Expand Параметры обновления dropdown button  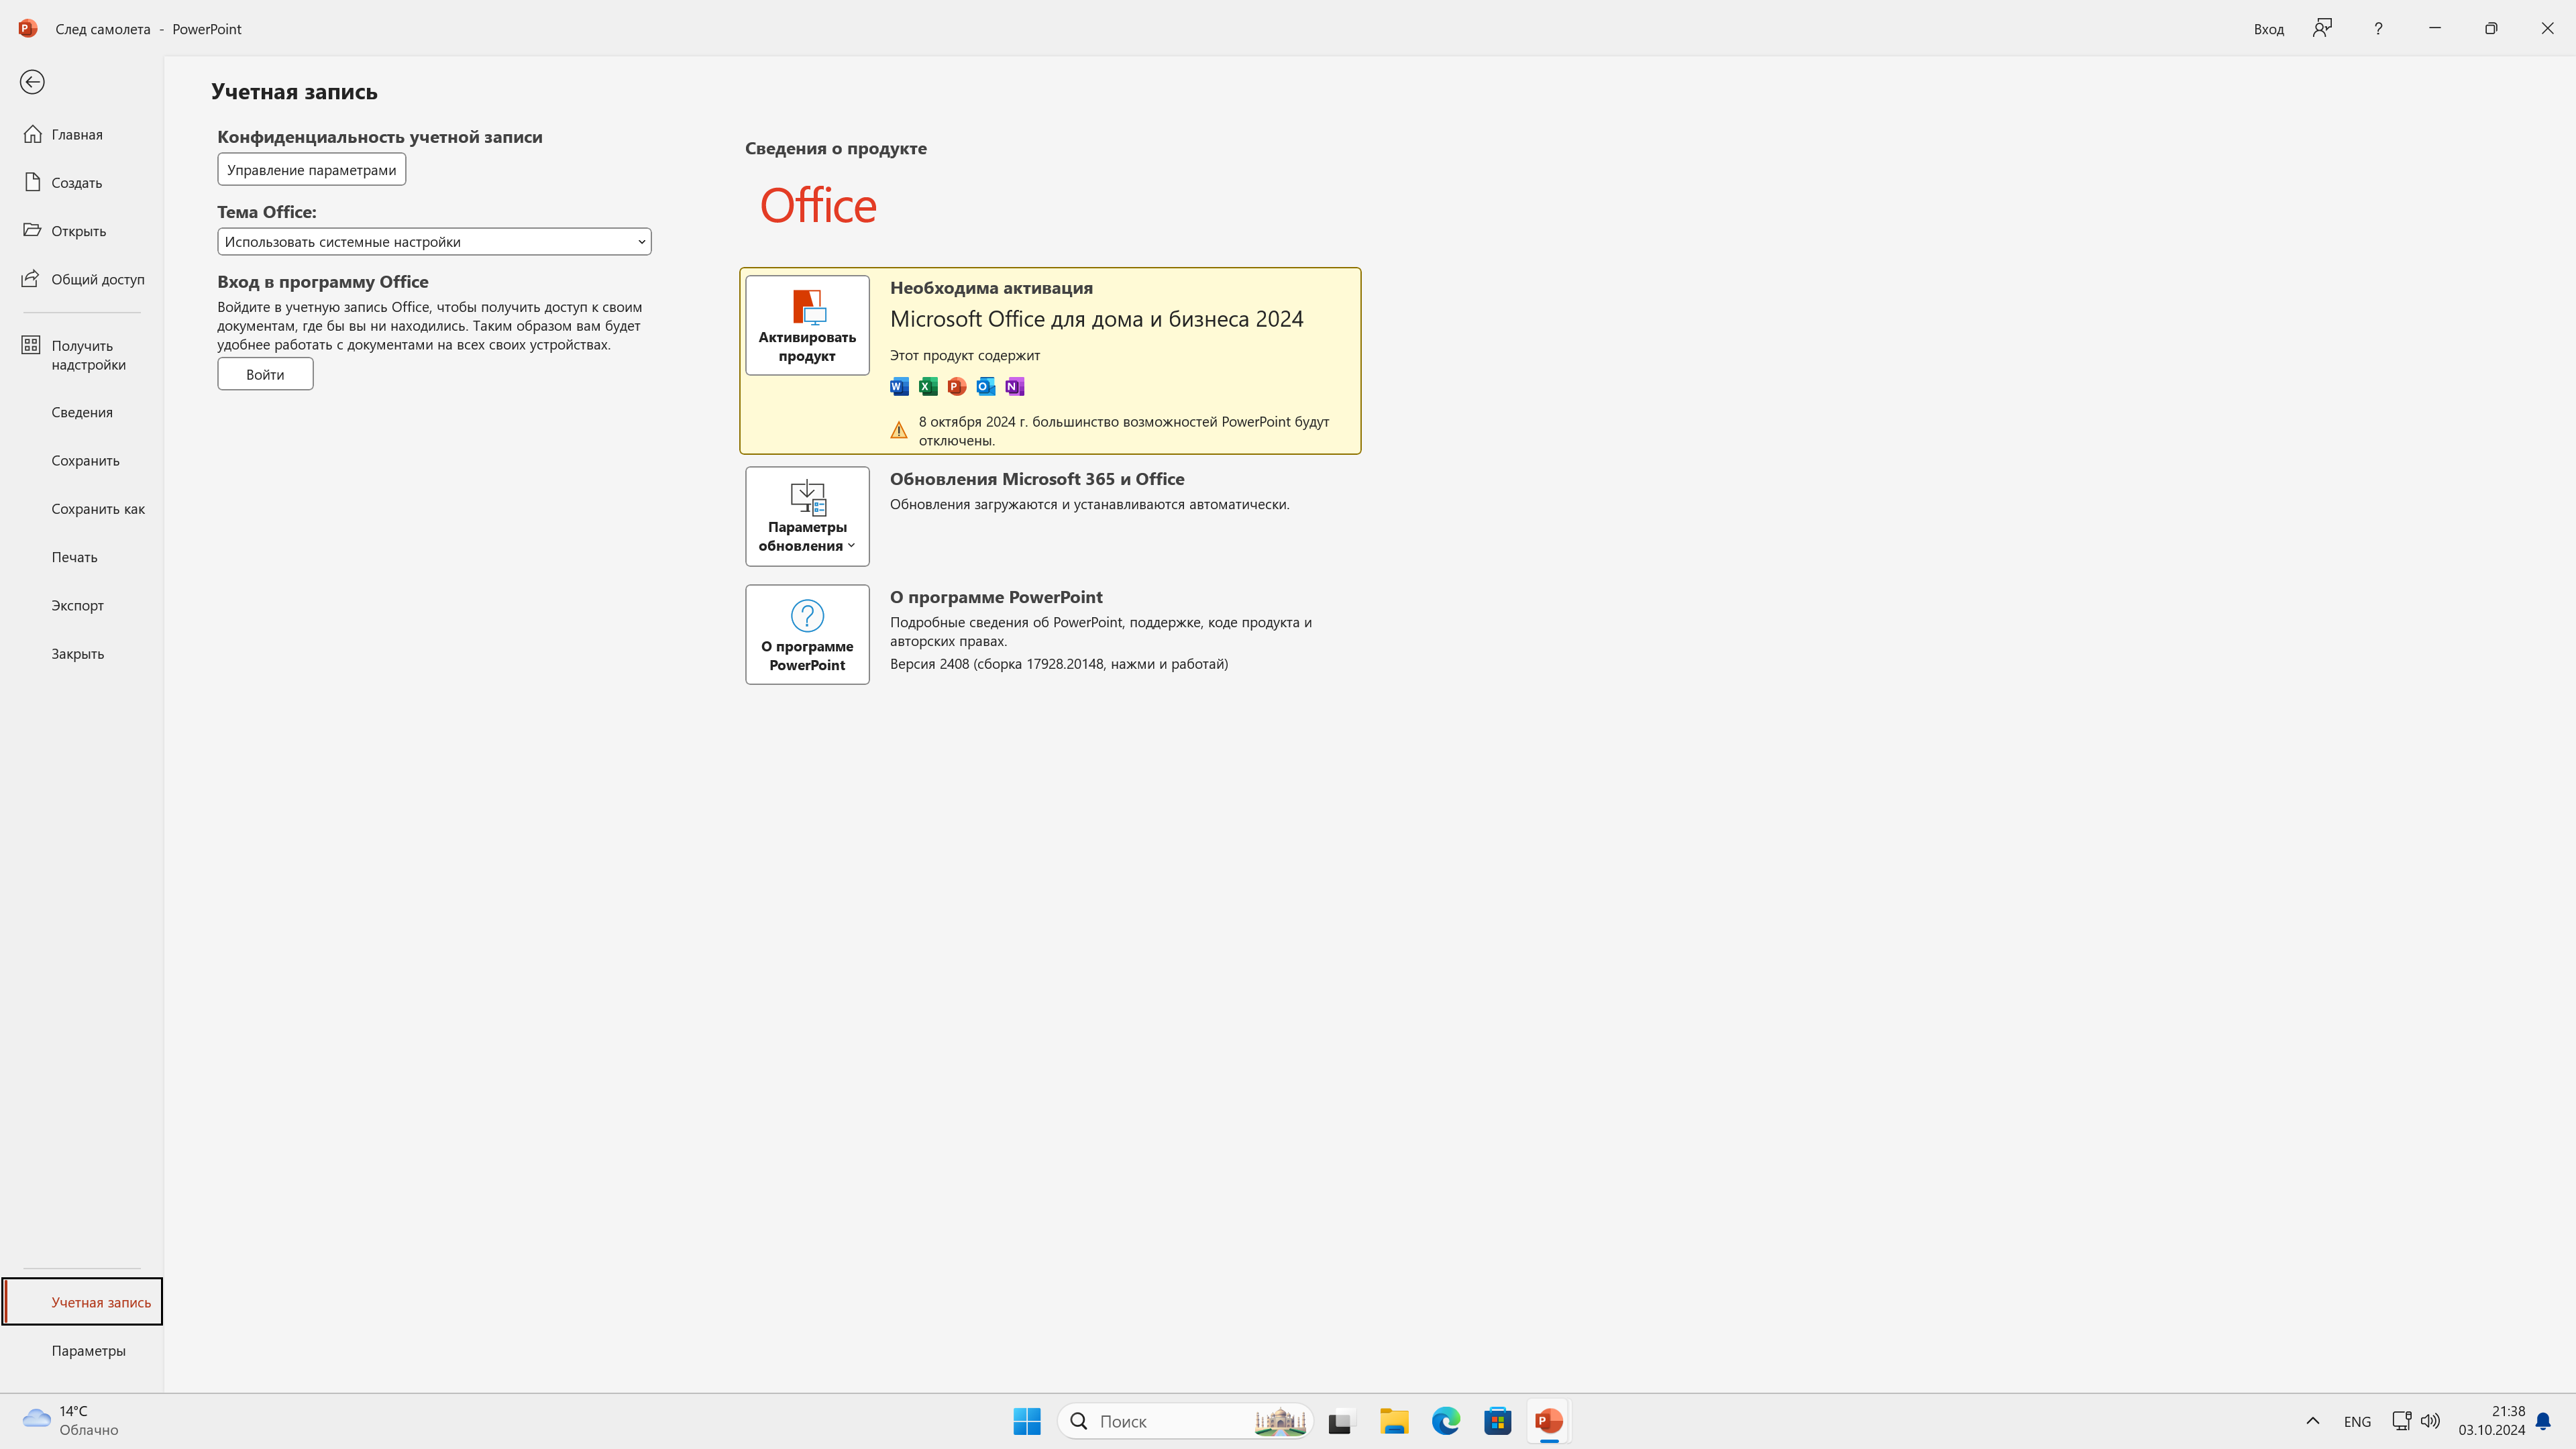point(807,516)
